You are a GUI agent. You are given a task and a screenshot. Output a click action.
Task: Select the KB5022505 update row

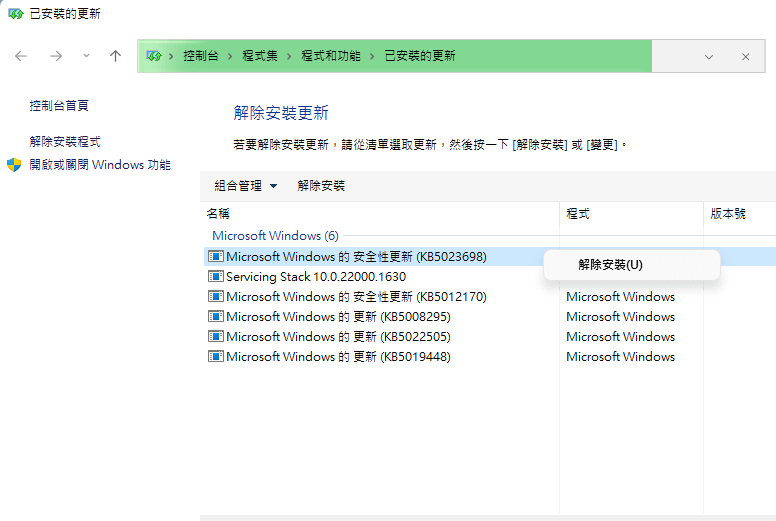point(490,336)
